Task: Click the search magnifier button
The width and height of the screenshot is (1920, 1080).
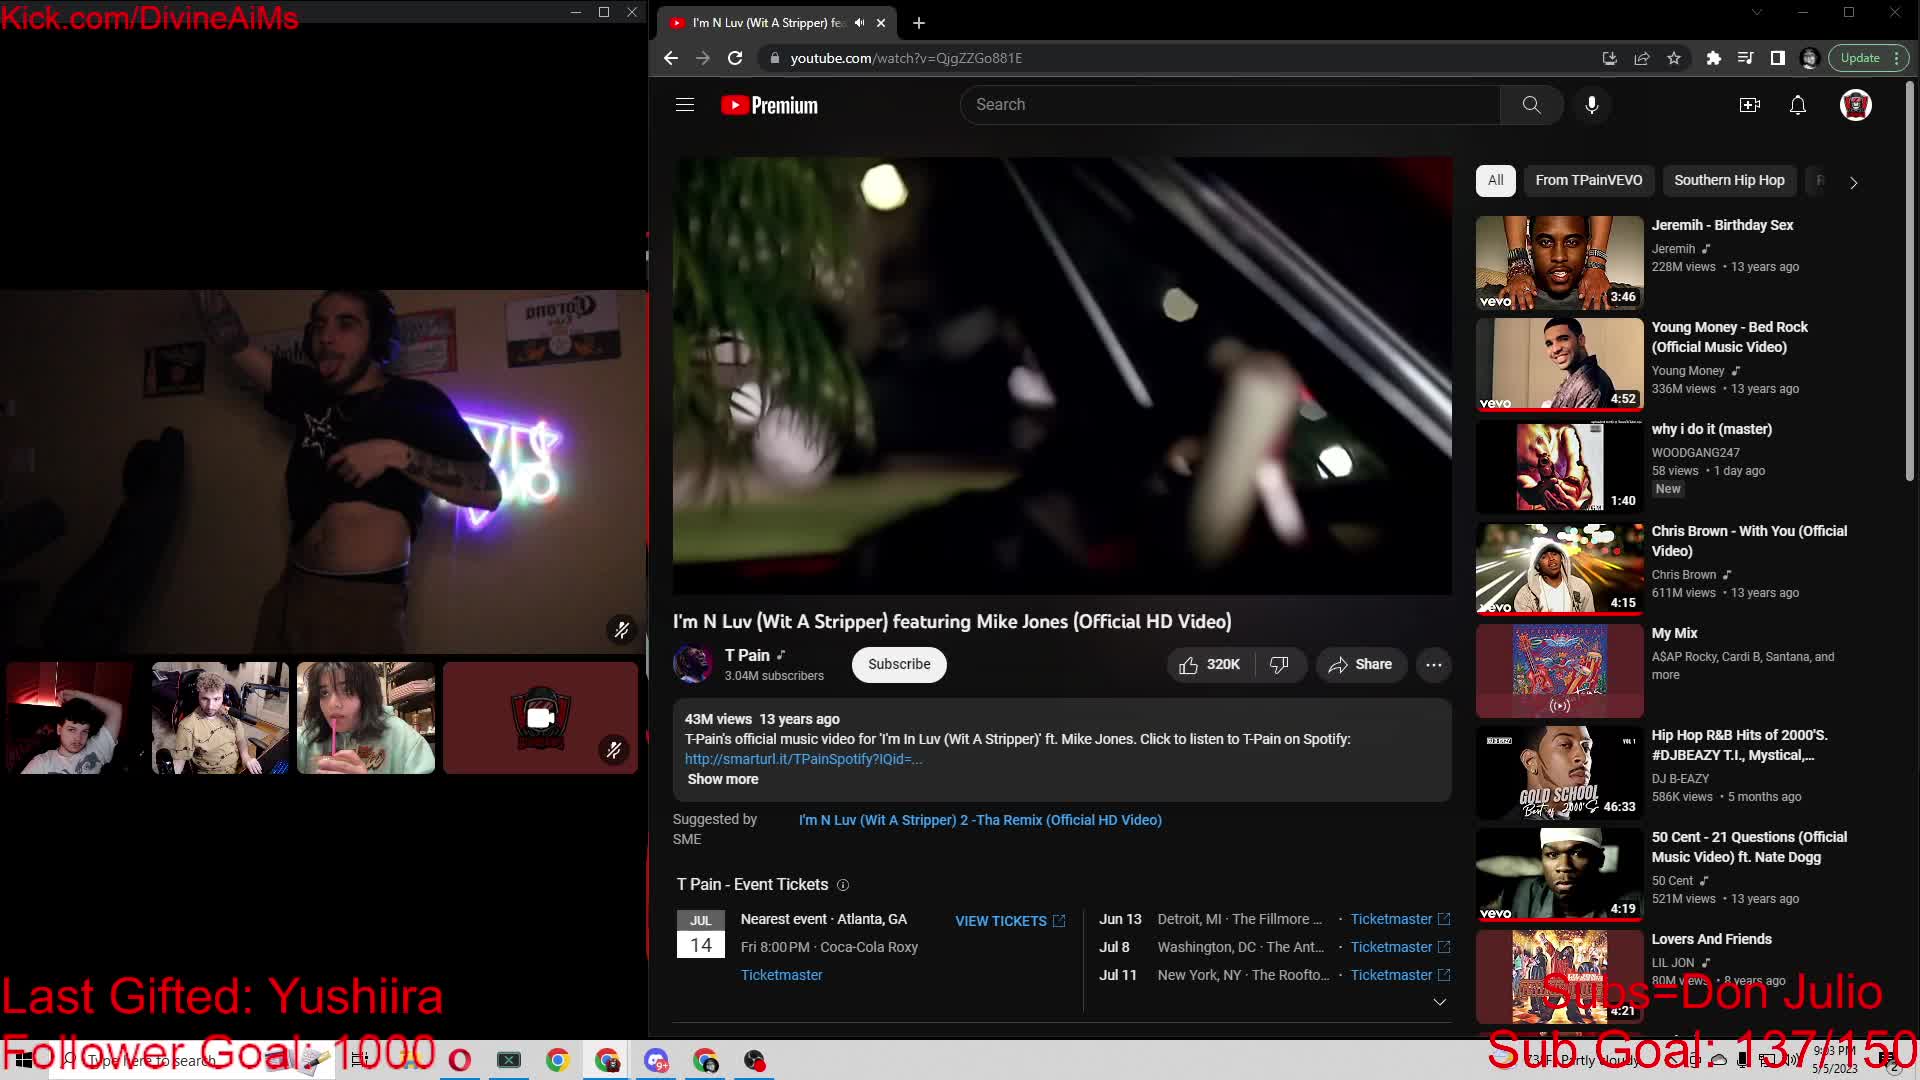Action: [x=1531, y=105]
